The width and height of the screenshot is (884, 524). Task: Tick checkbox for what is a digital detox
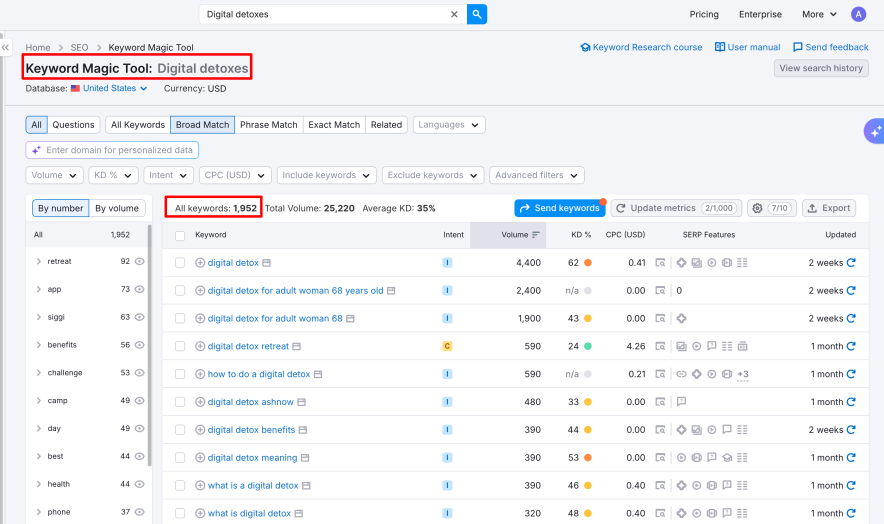pyautogui.click(x=180, y=486)
